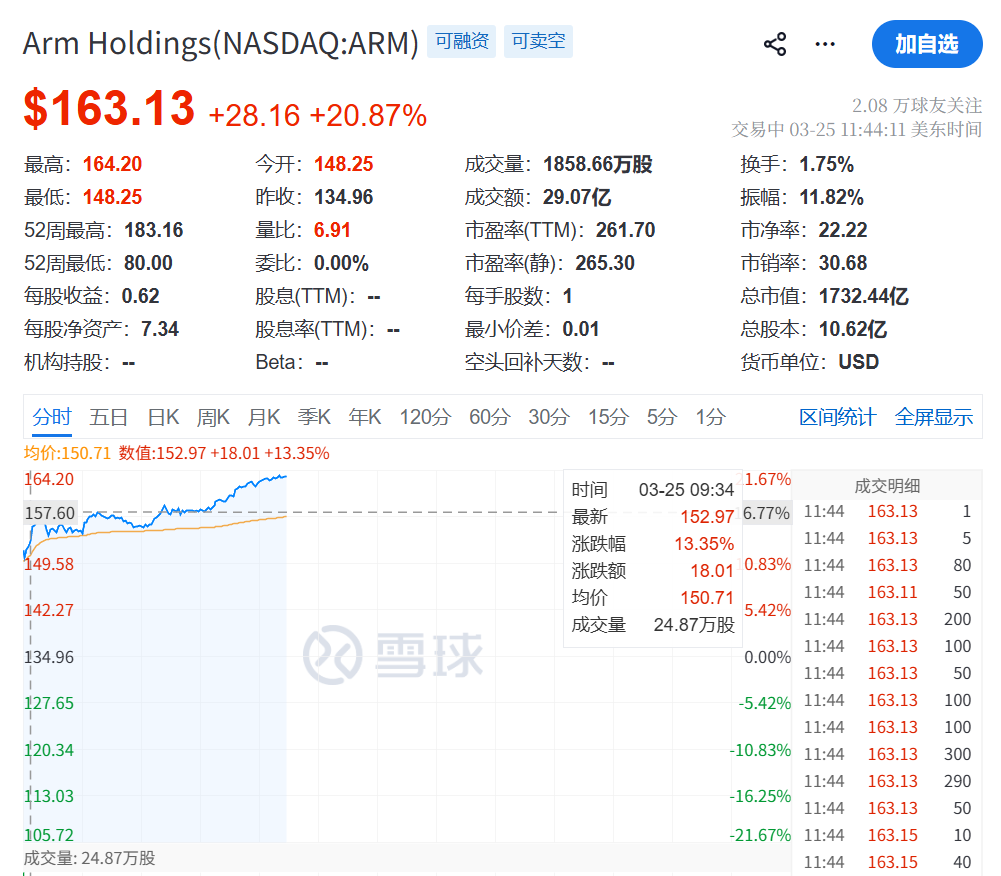This screenshot has height=876, width=1001.
Task: Open 全屏显示 full screen view
Action: (933, 417)
